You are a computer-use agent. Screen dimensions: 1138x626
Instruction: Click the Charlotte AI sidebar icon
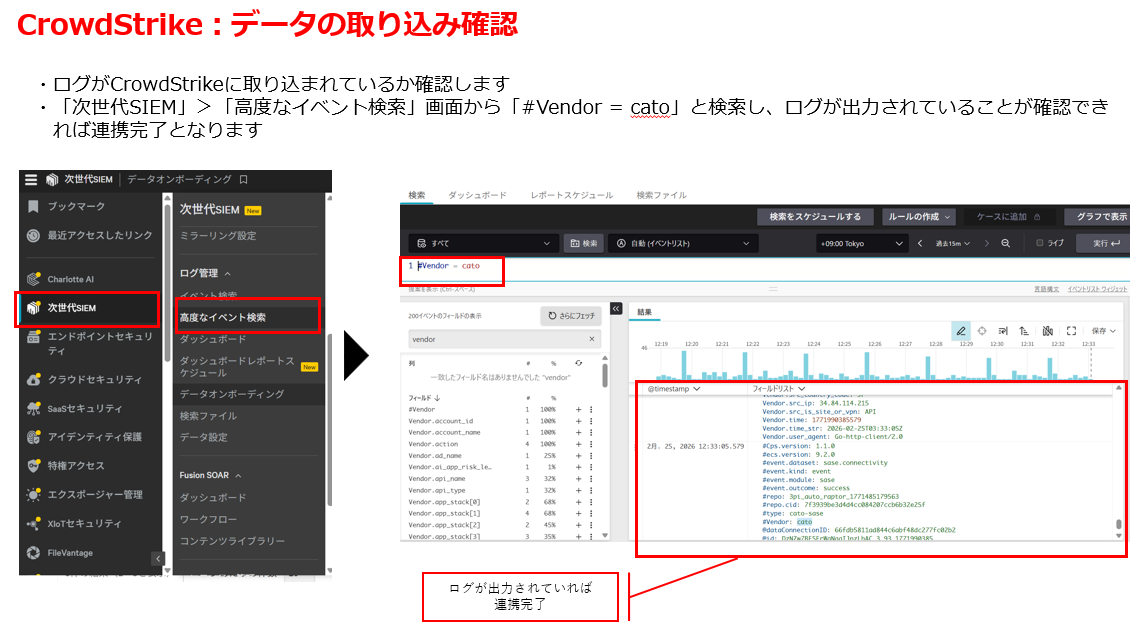(x=33, y=279)
